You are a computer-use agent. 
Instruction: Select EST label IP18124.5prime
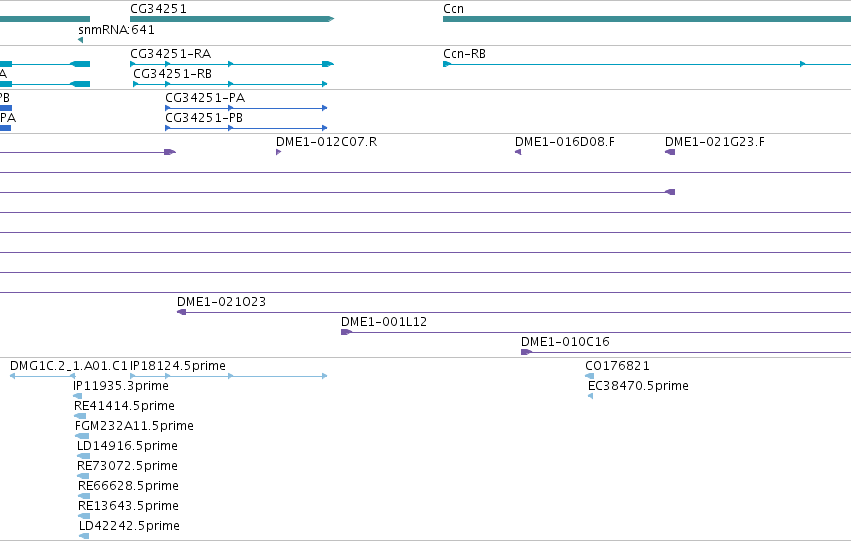tap(177, 366)
